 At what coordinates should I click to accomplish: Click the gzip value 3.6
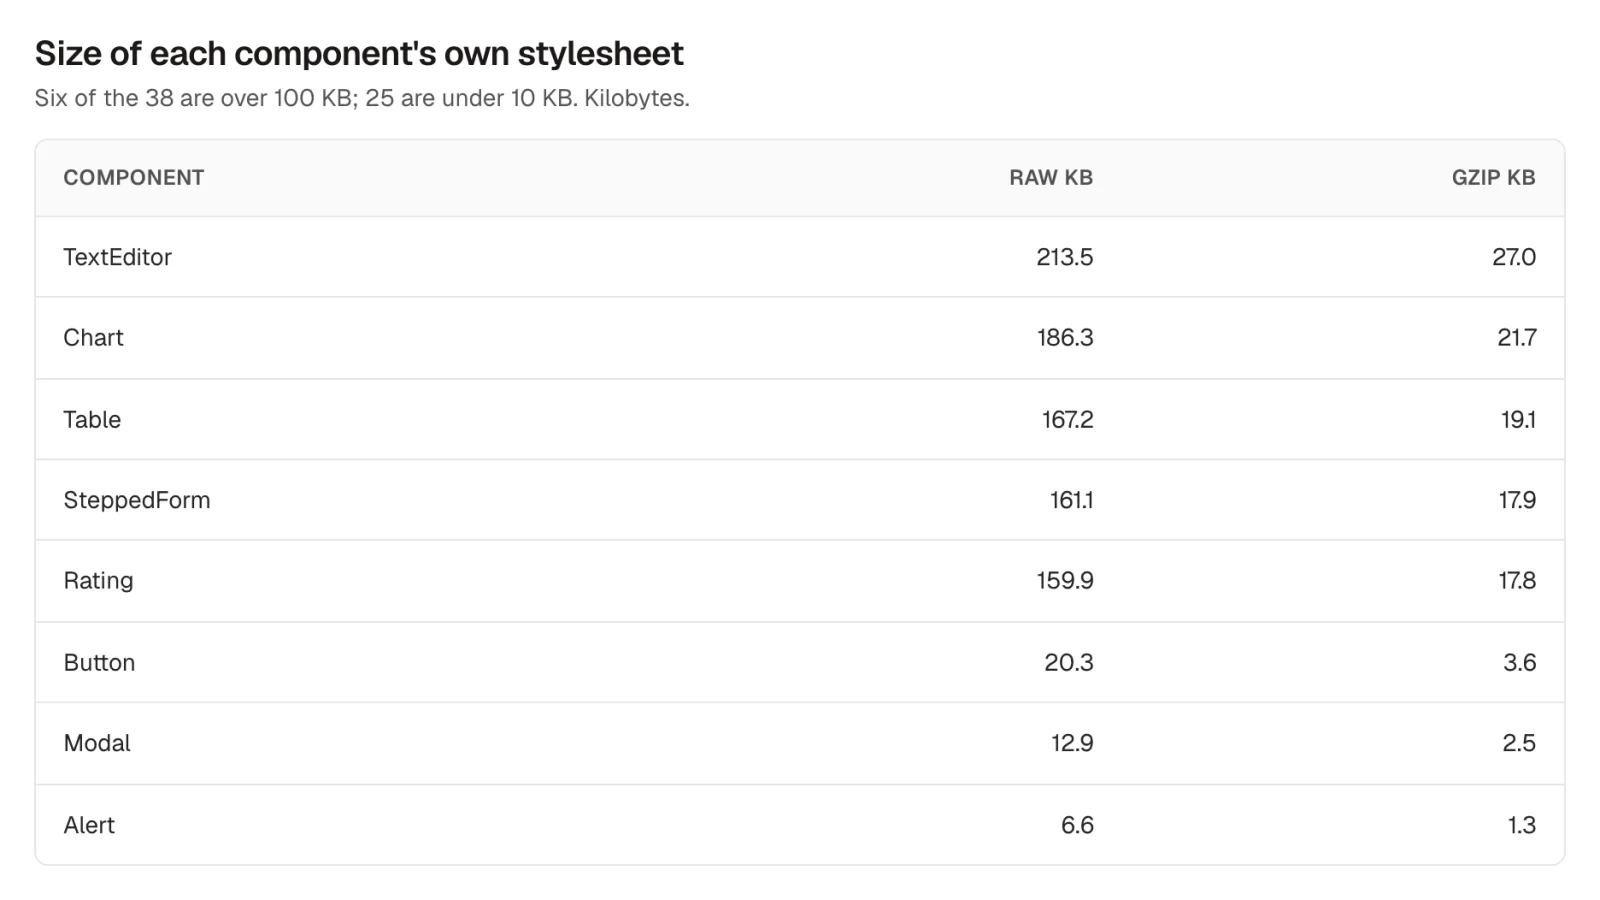[1519, 663]
